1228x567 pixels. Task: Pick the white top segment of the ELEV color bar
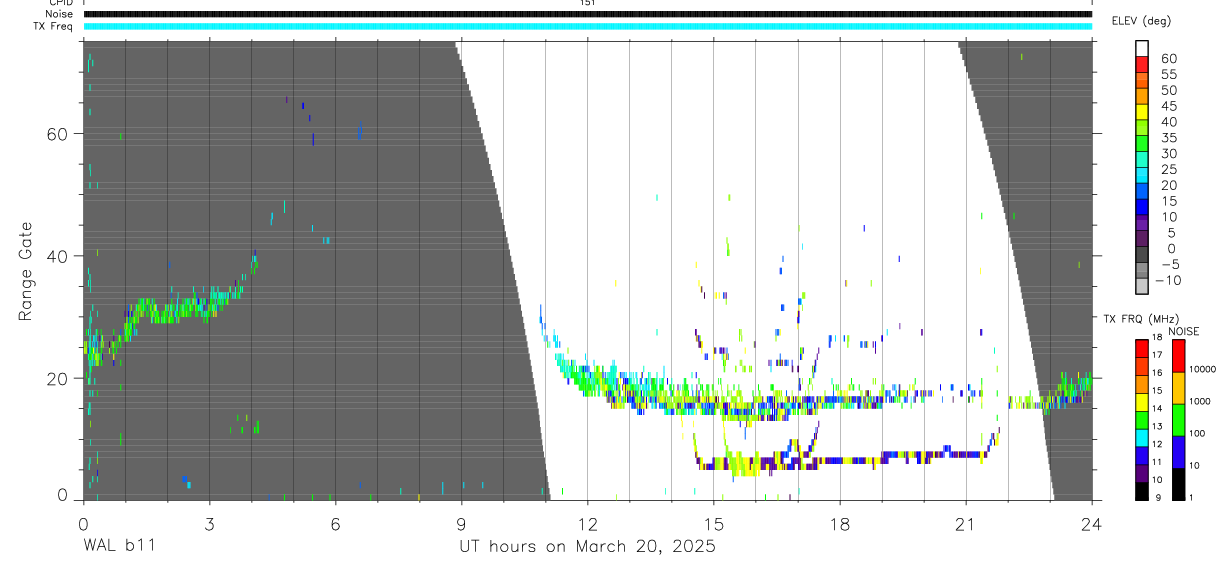pyautogui.click(x=1142, y=48)
